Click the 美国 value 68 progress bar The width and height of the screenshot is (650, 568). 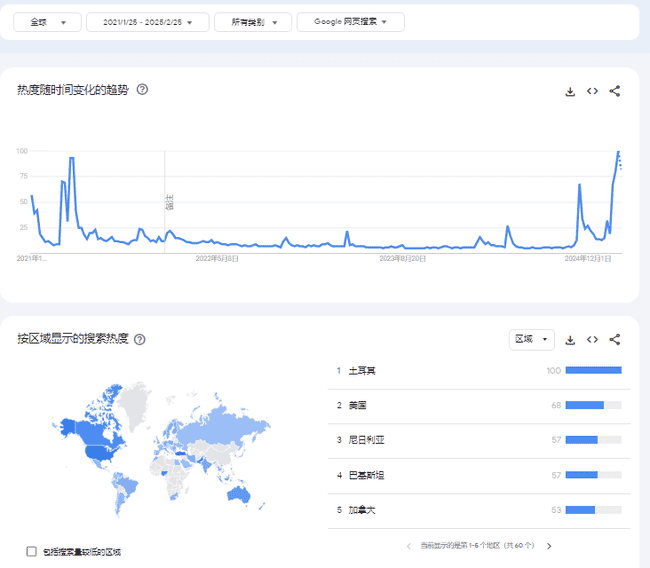coord(594,405)
